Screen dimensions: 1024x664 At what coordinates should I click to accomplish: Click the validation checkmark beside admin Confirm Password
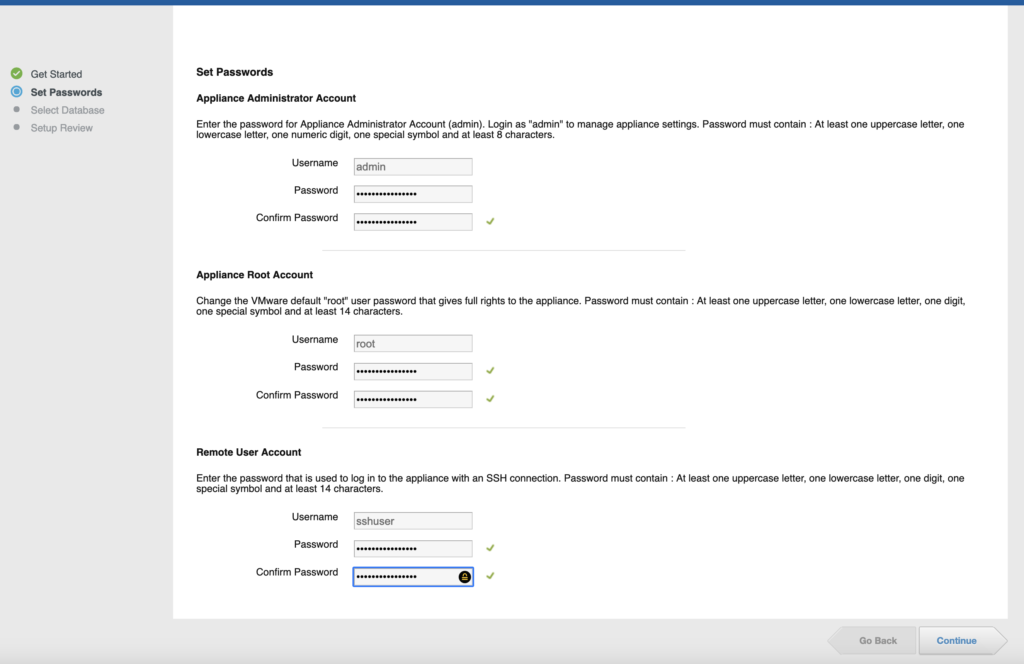[490, 221]
